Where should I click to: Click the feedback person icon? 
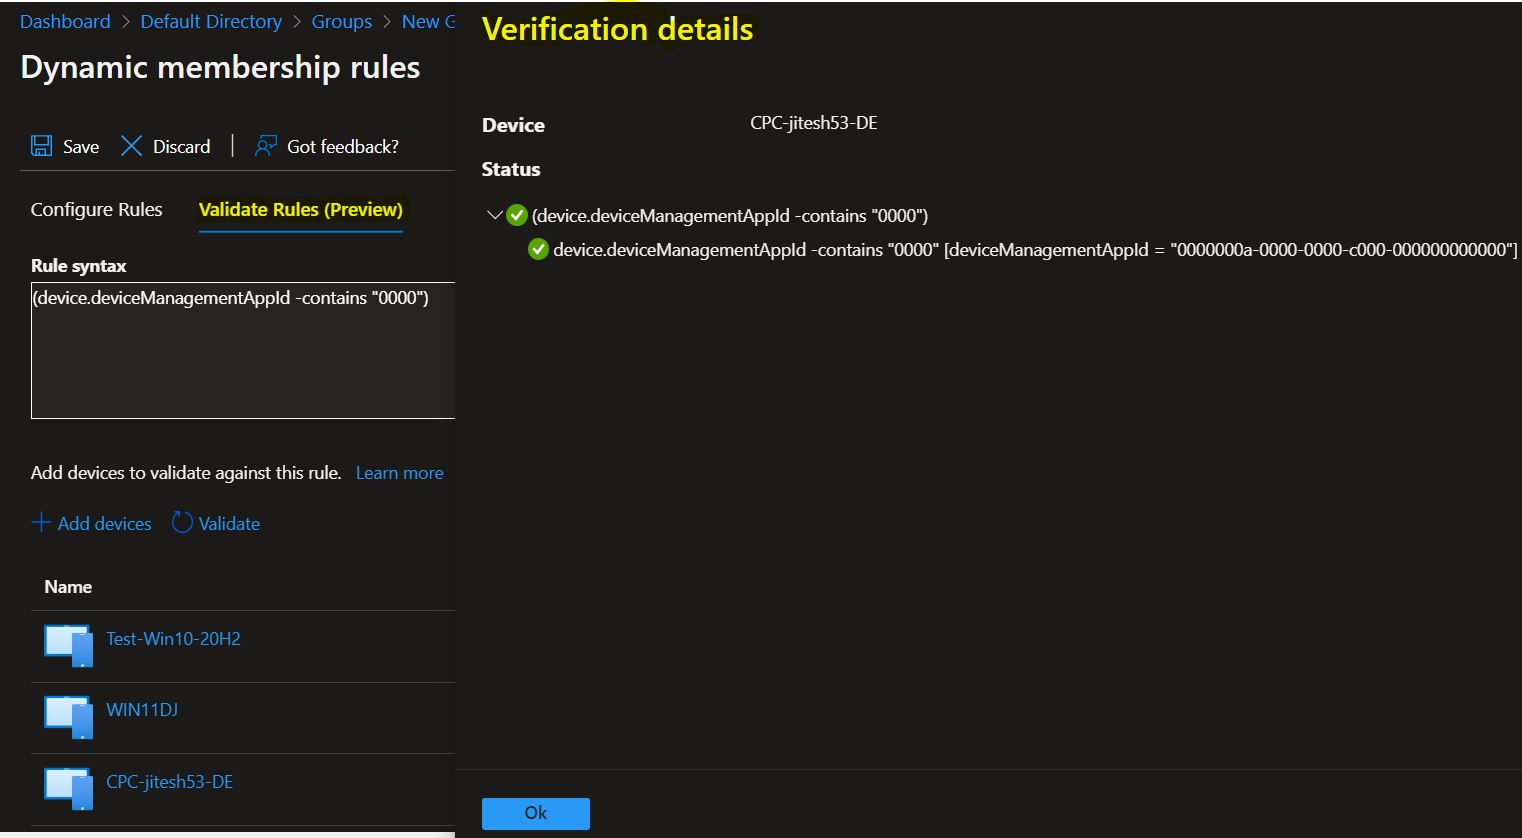tap(265, 146)
